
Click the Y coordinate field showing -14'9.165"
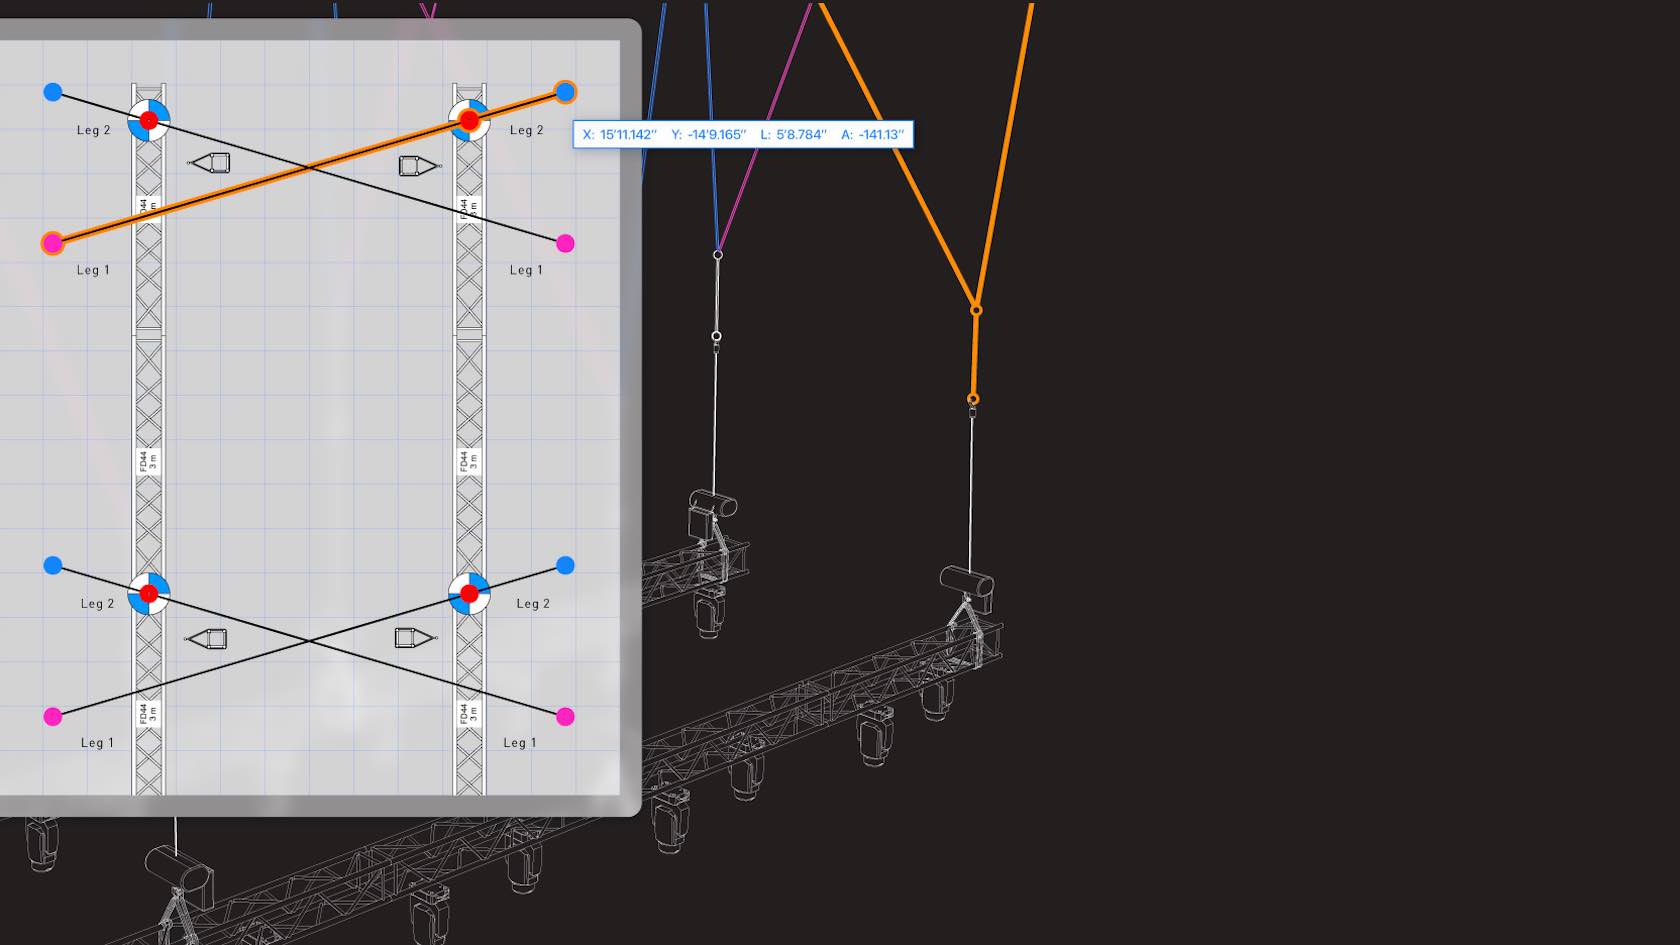(708, 135)
